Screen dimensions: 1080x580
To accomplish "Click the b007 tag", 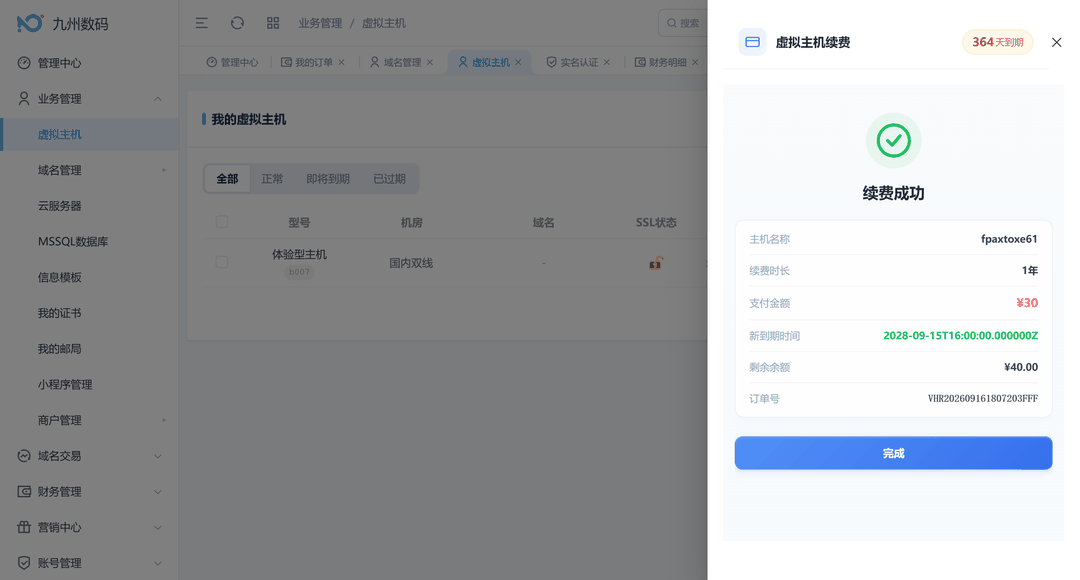I will click(x=299, y=271).
